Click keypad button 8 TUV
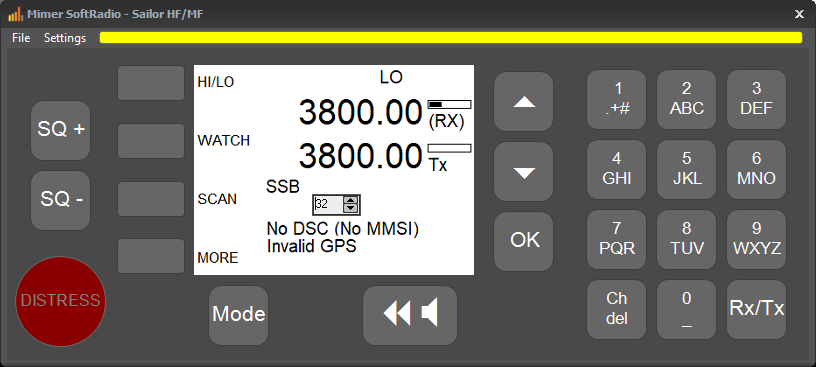 [x=686, y=239]
